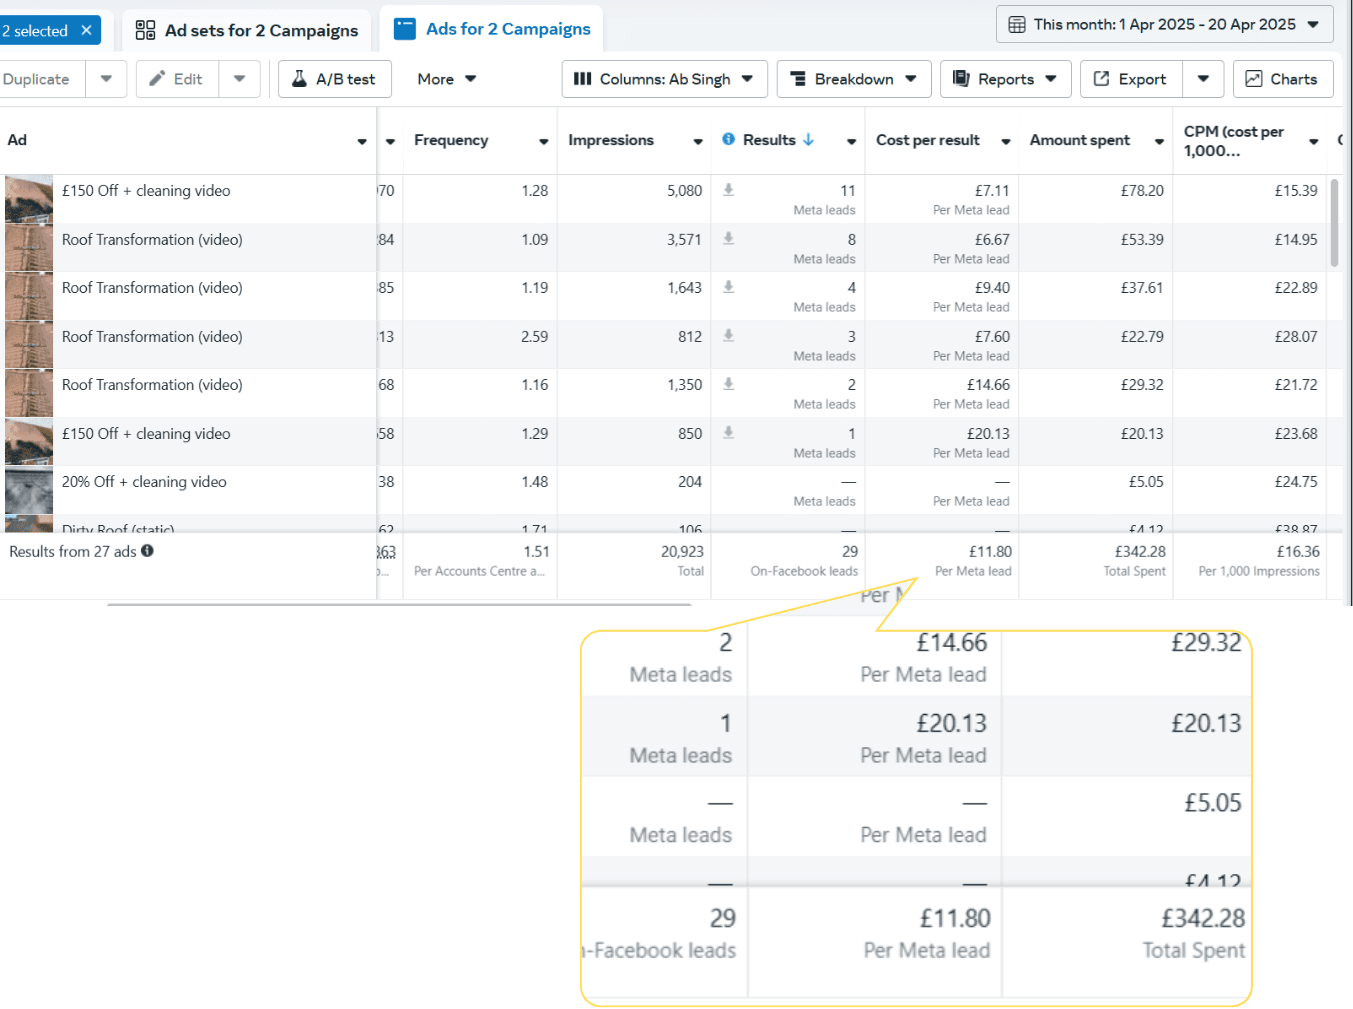The width and height of the screenshot is (1353, 1009).
Task: Open the date range picker for this month
Action: tap(1164, 24)
